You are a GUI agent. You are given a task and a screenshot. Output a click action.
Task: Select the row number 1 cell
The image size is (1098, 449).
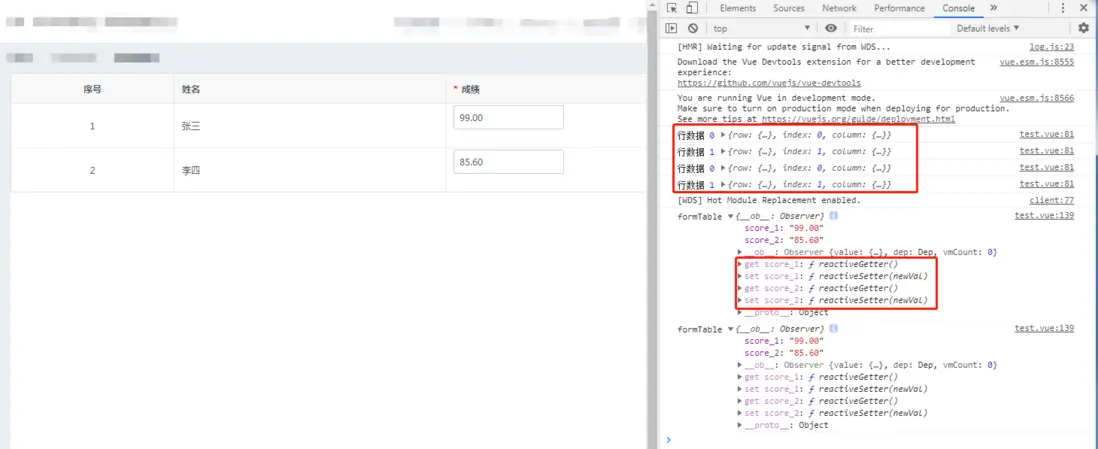click(92, 126)
